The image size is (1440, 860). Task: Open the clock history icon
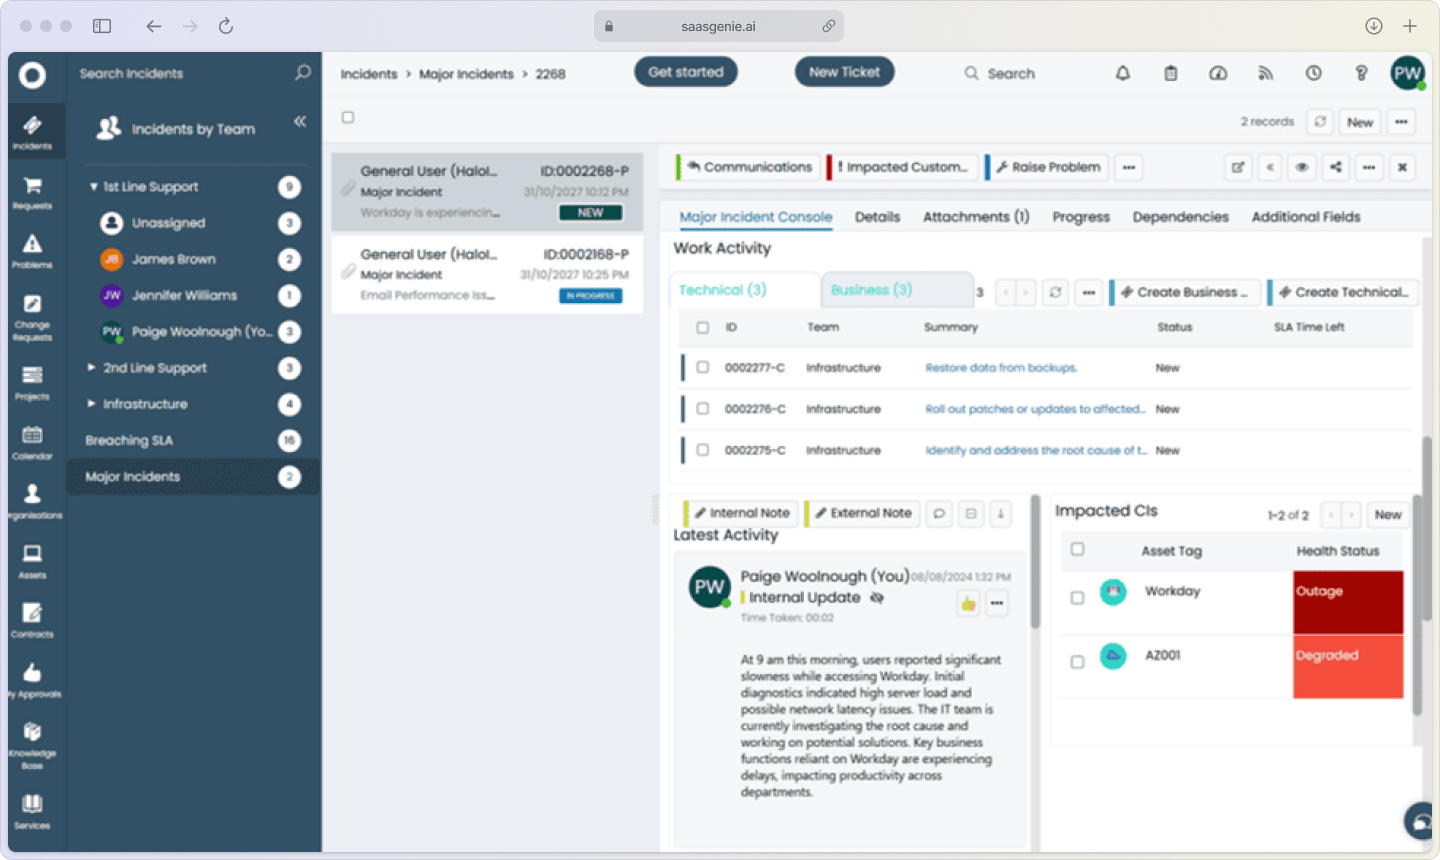pos(1313,73)
